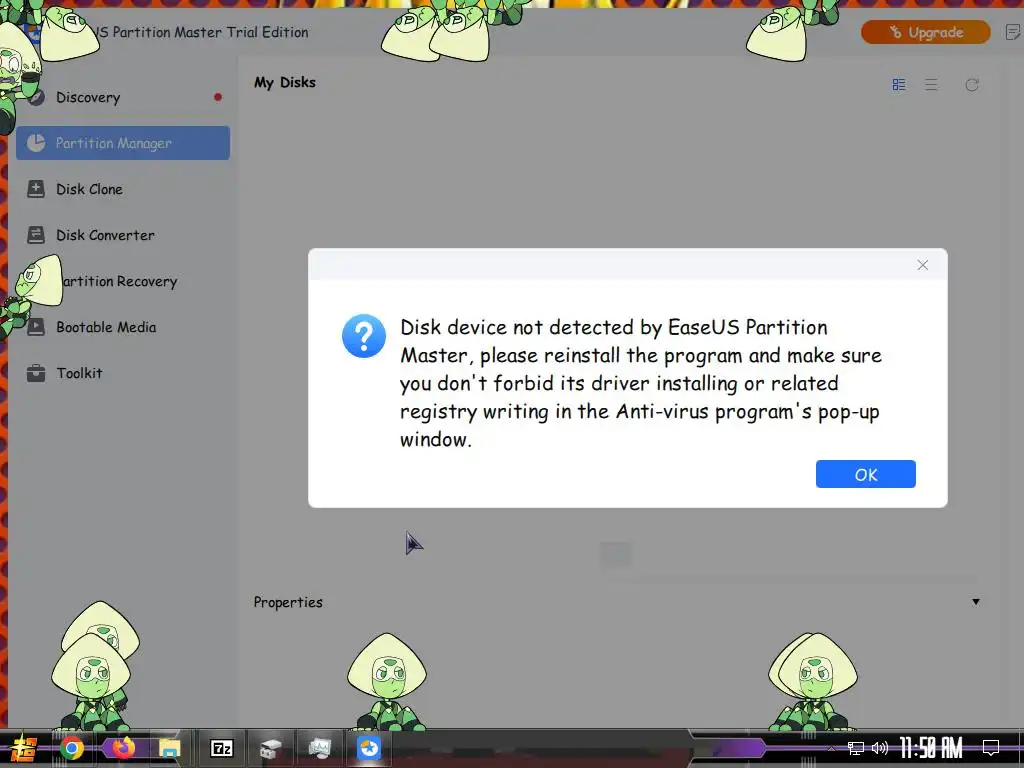Viewport: 1024px width, 768px height.
Task: Click the volume speaker tray icon
Action: (x=880, y=748)
